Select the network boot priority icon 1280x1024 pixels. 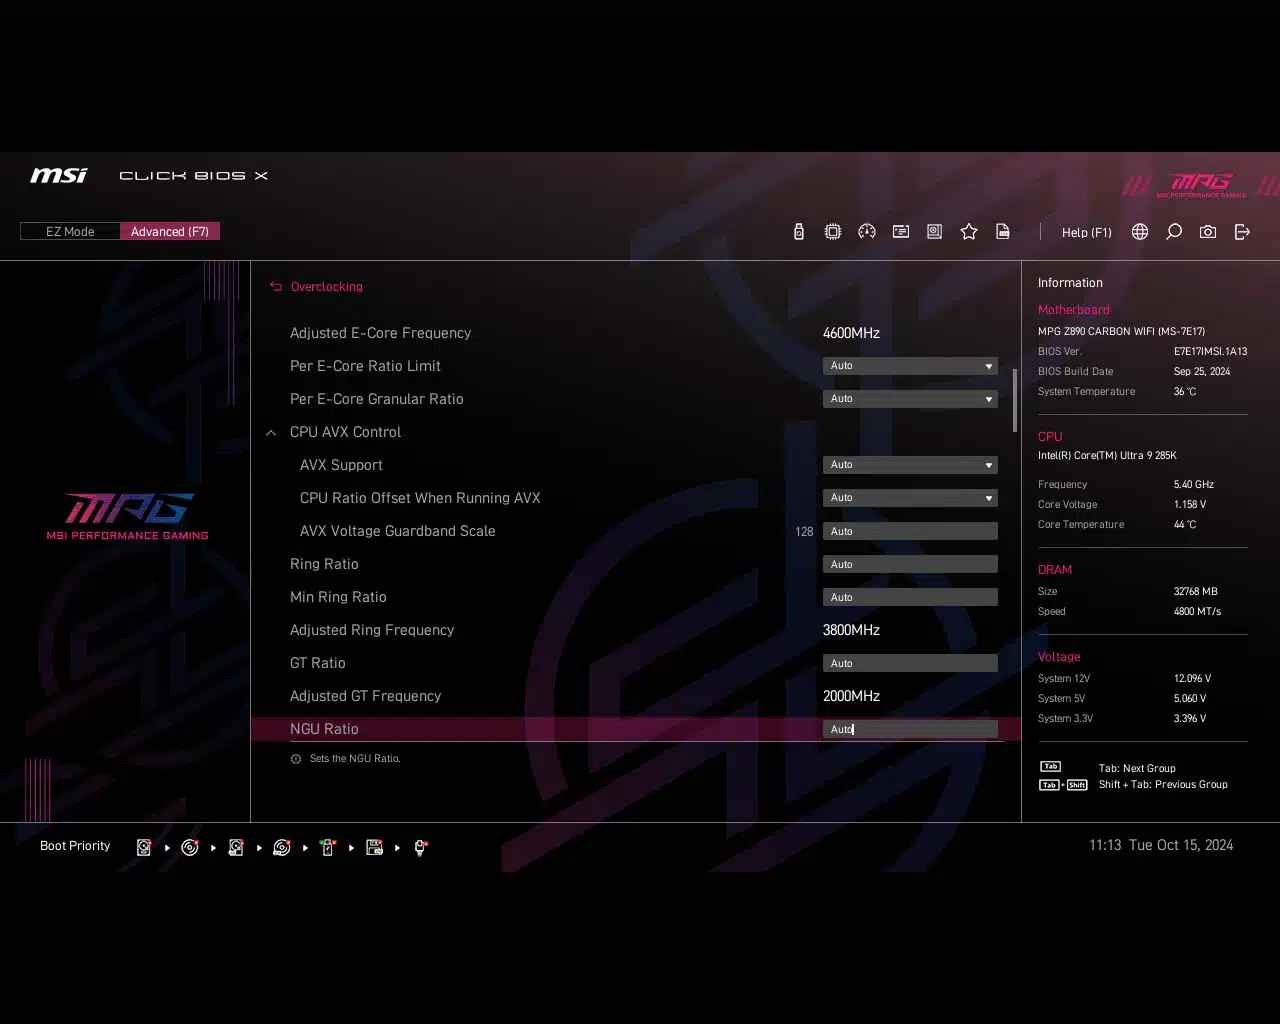click(x=421, y=848)
